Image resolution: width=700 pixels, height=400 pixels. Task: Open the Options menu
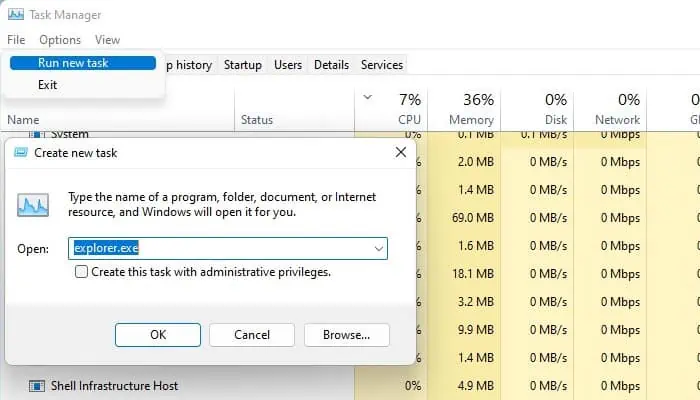click(x=60, y=40)
